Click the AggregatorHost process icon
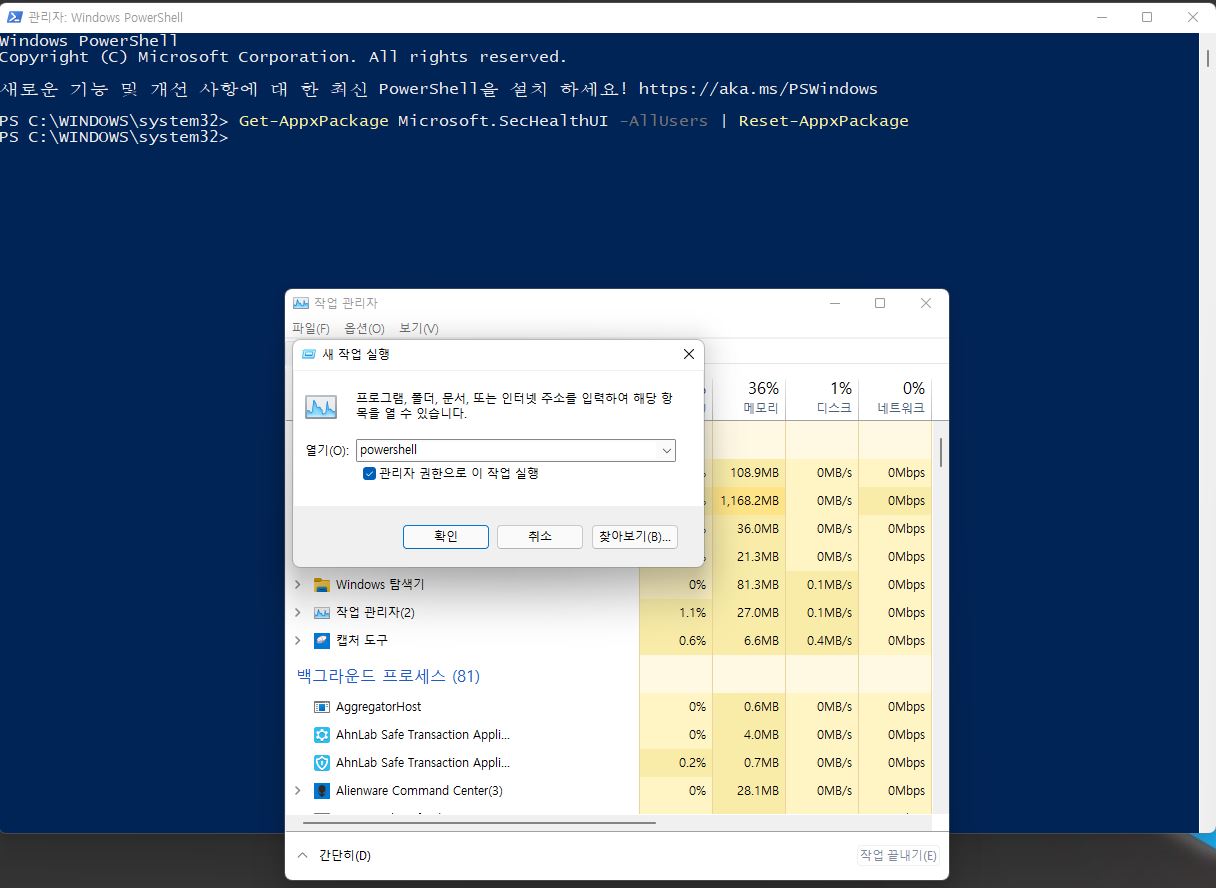The width and height of the screenshot is (1216, 888). click(x=322, y=707)
